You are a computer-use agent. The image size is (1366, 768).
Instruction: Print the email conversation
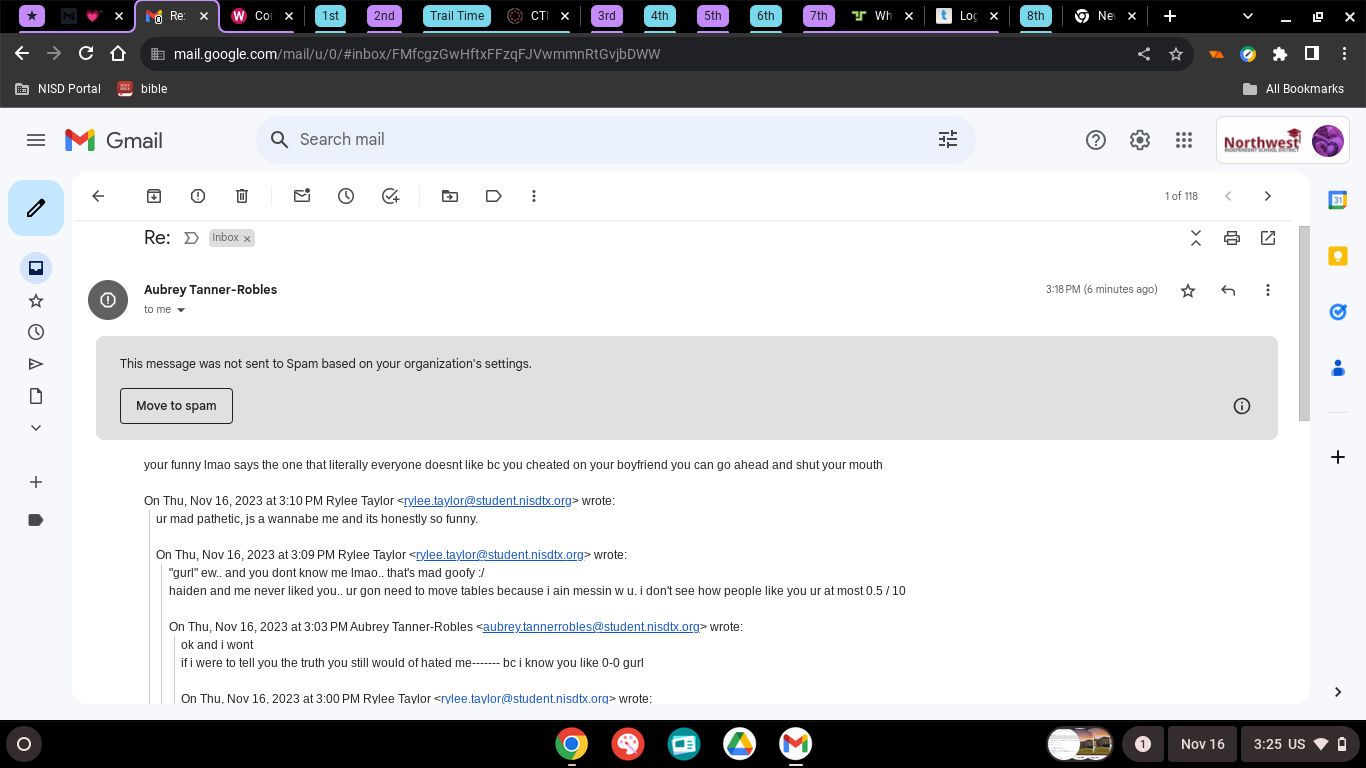1231,238
